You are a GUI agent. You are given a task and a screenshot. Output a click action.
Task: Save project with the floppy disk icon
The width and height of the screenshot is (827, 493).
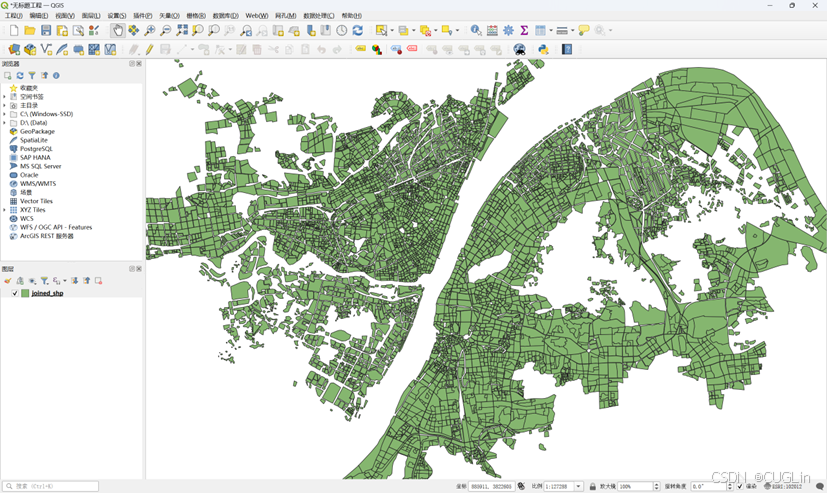[x=46, y=31]
